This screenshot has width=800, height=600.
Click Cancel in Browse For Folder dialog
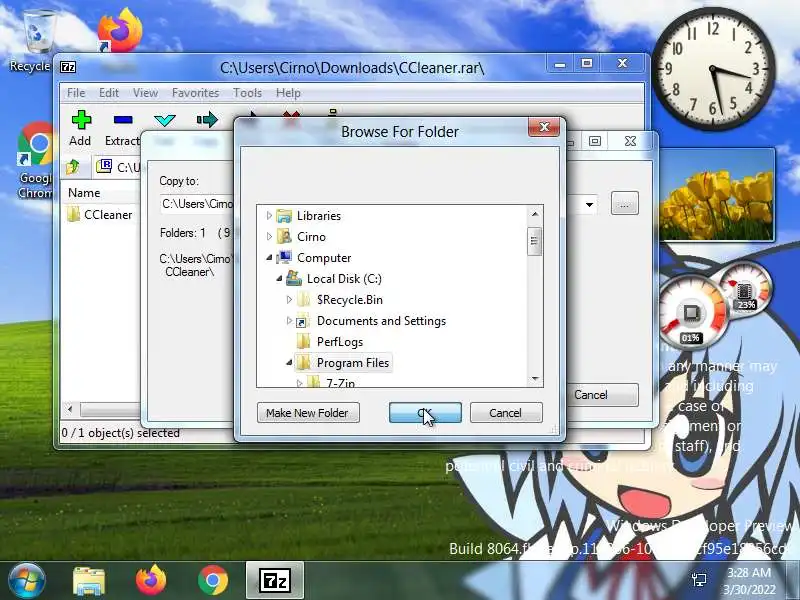(x=506, y=413)
